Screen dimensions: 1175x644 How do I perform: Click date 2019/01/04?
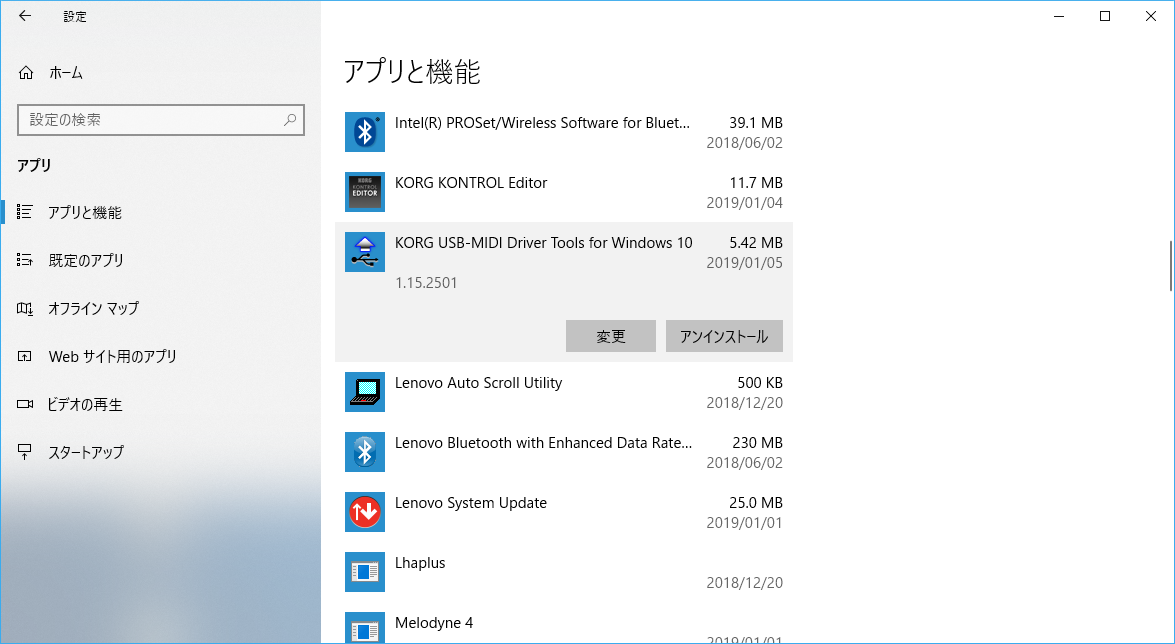pos(744,202)
